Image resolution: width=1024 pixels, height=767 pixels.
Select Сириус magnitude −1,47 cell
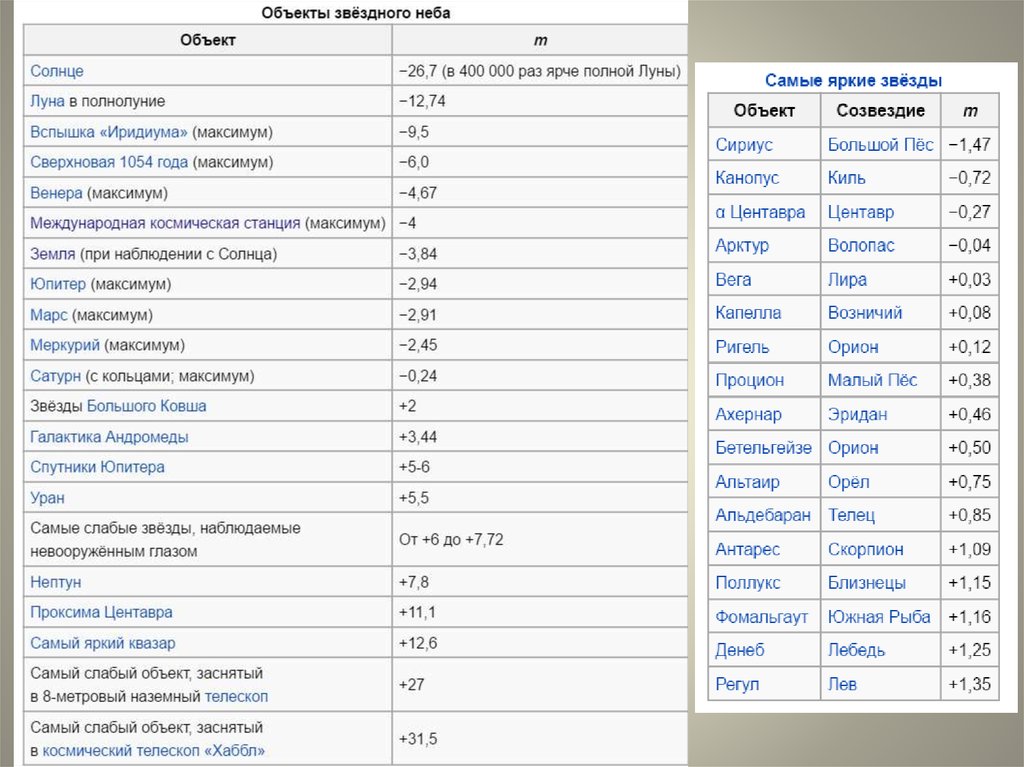click(969, 144)
